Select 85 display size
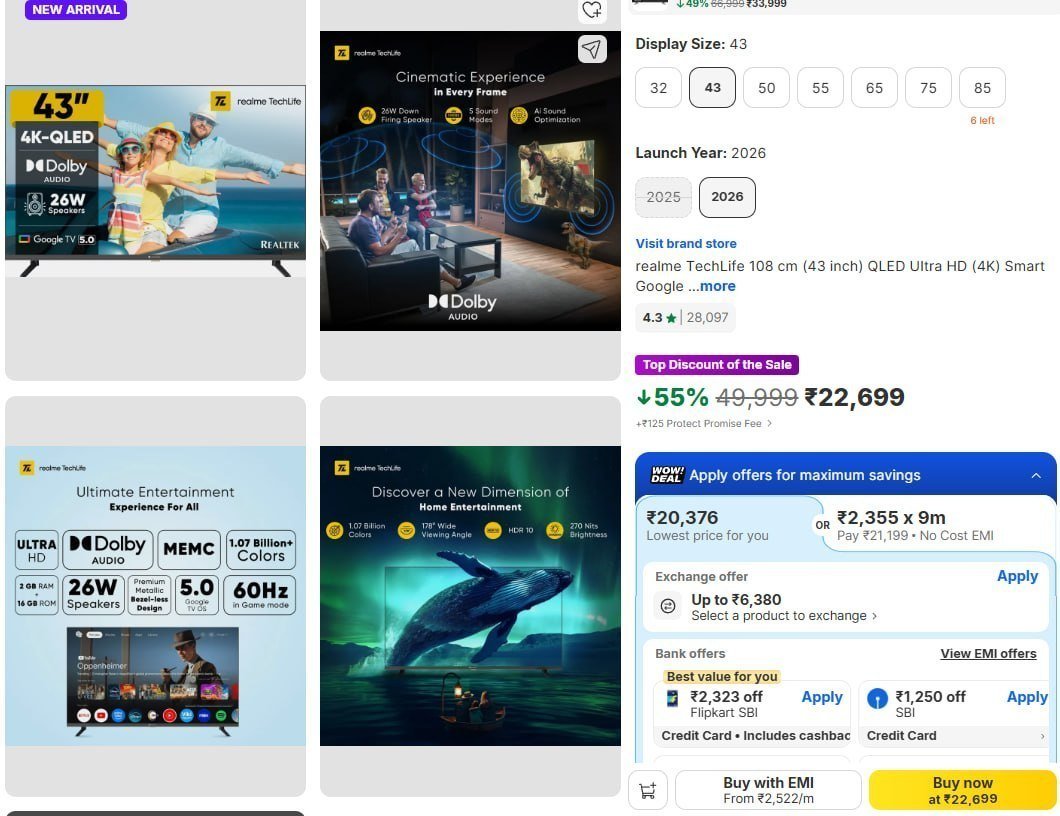 [x=982, y=88]
